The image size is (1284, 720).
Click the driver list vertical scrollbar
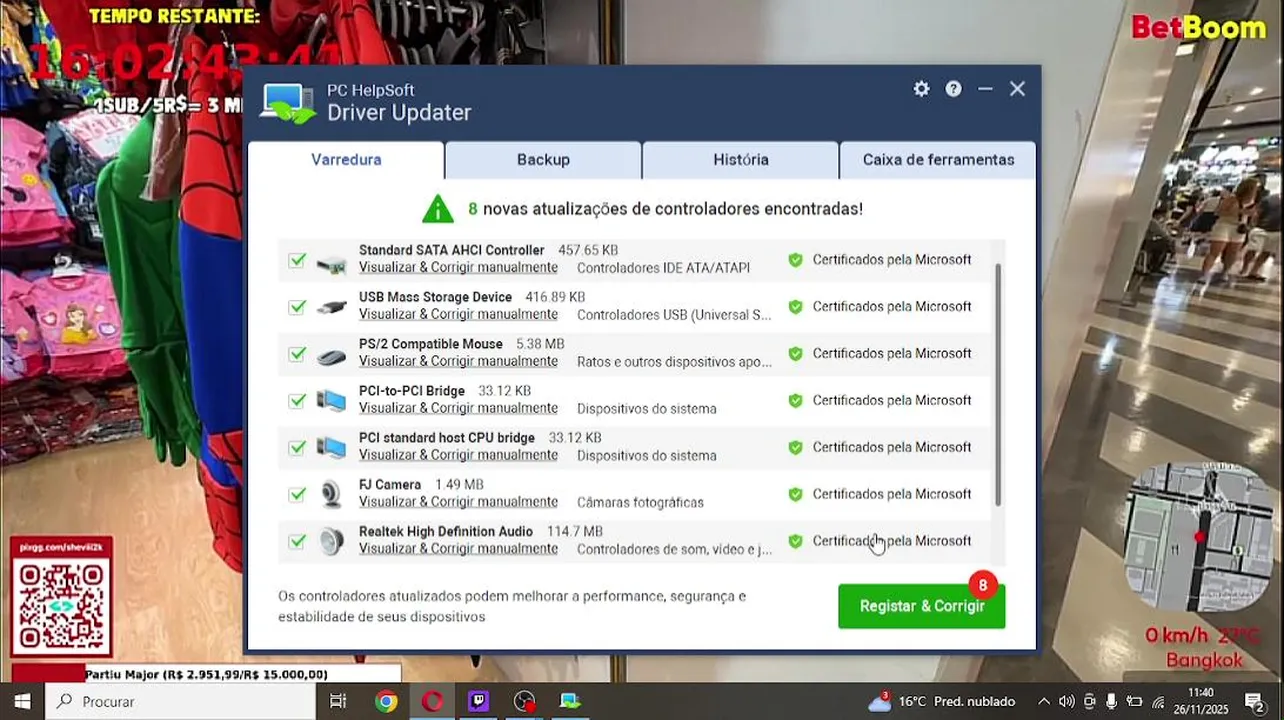tap(998, 385)
